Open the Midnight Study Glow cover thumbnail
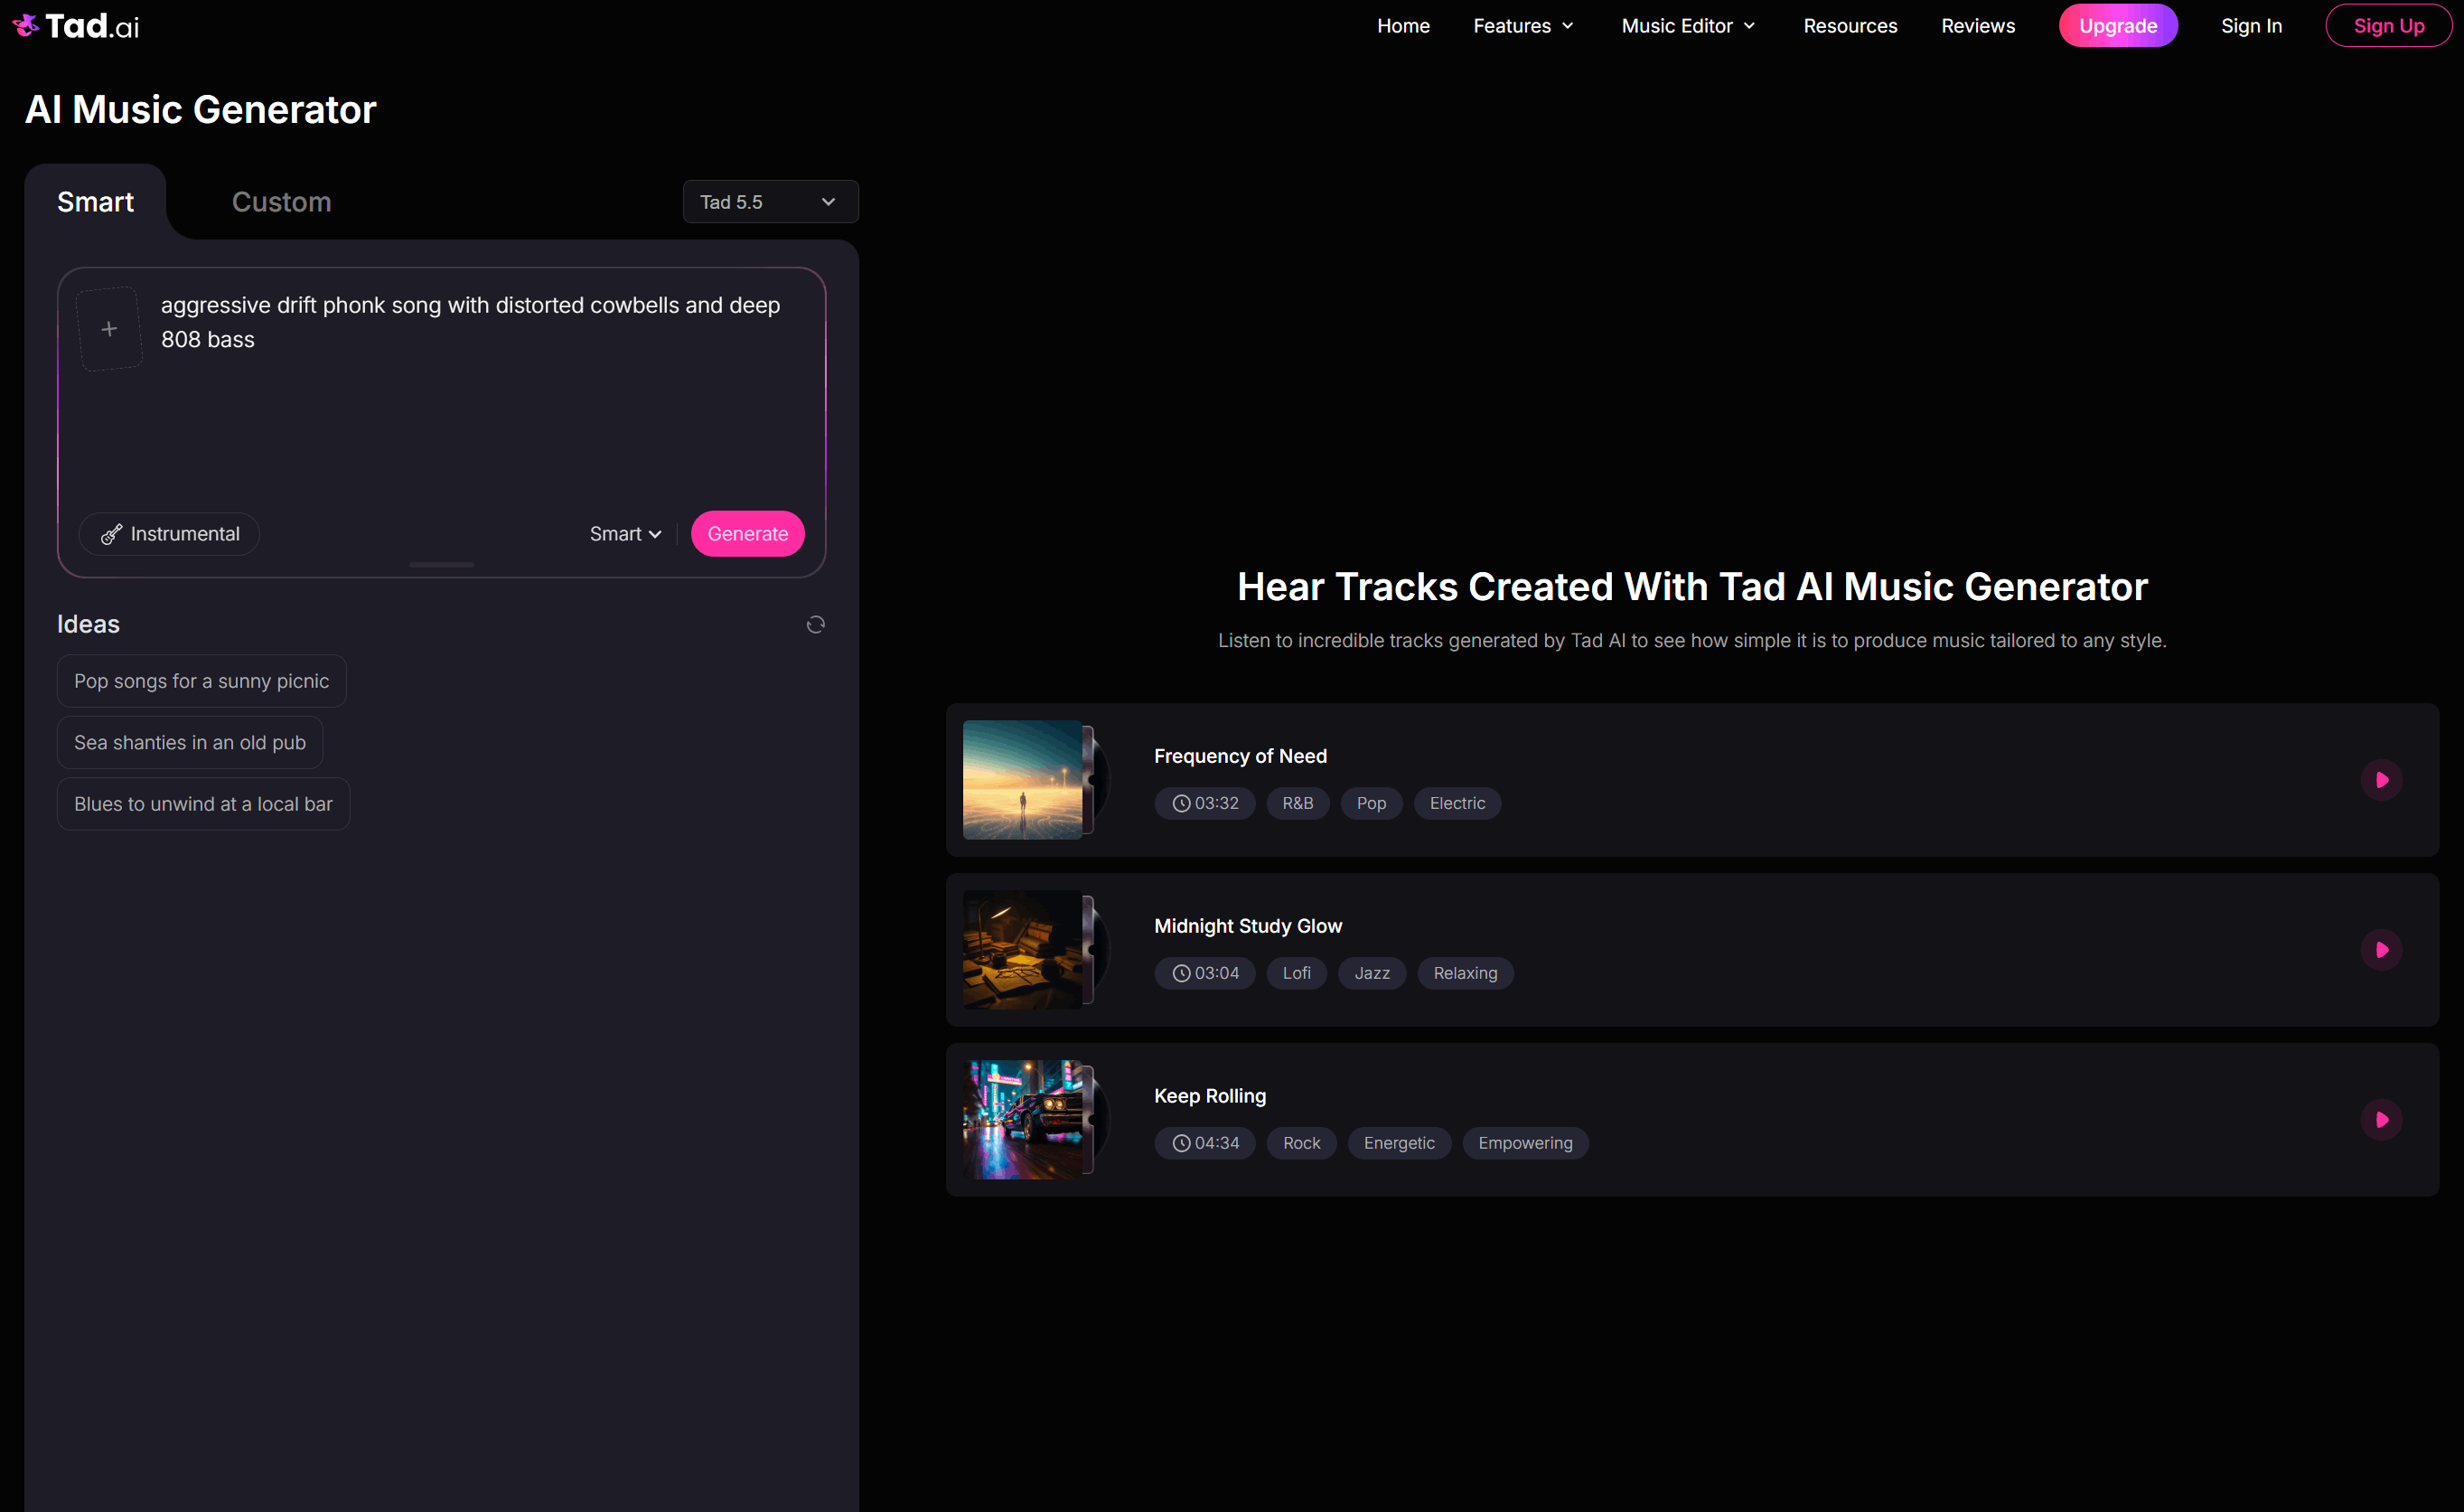The width and height of the screenshot is (2464, 1512). pos(1023,950)
